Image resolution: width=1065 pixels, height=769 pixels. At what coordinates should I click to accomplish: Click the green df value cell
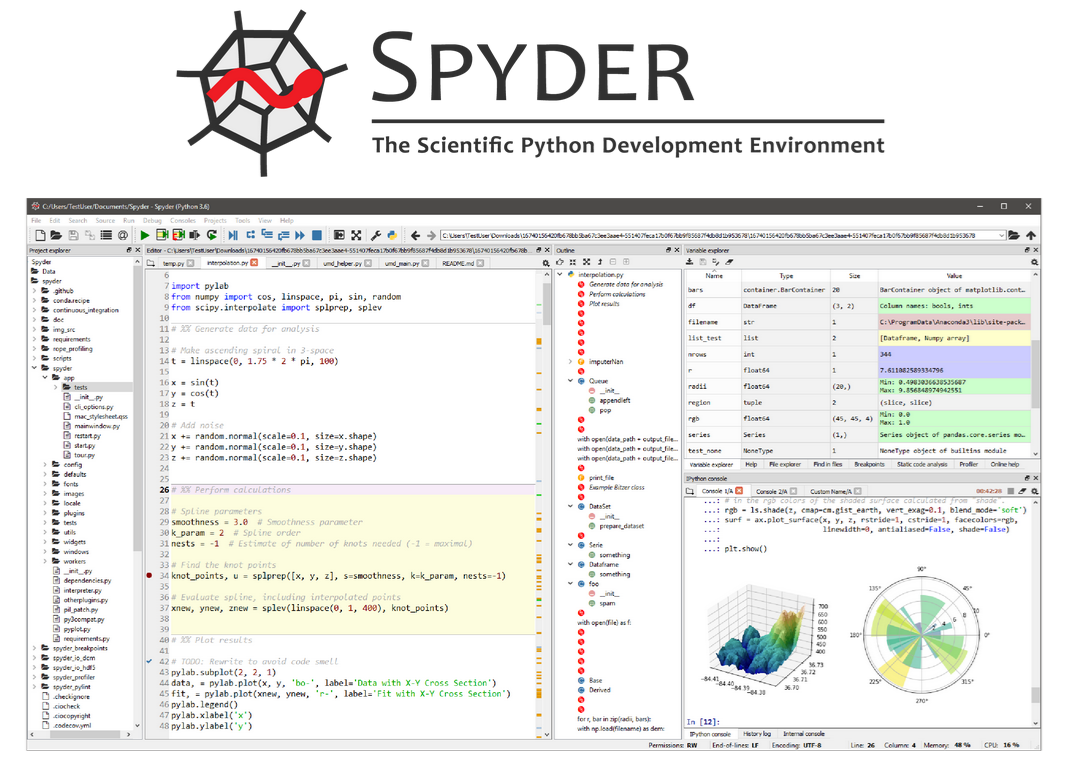click(954, 306)
